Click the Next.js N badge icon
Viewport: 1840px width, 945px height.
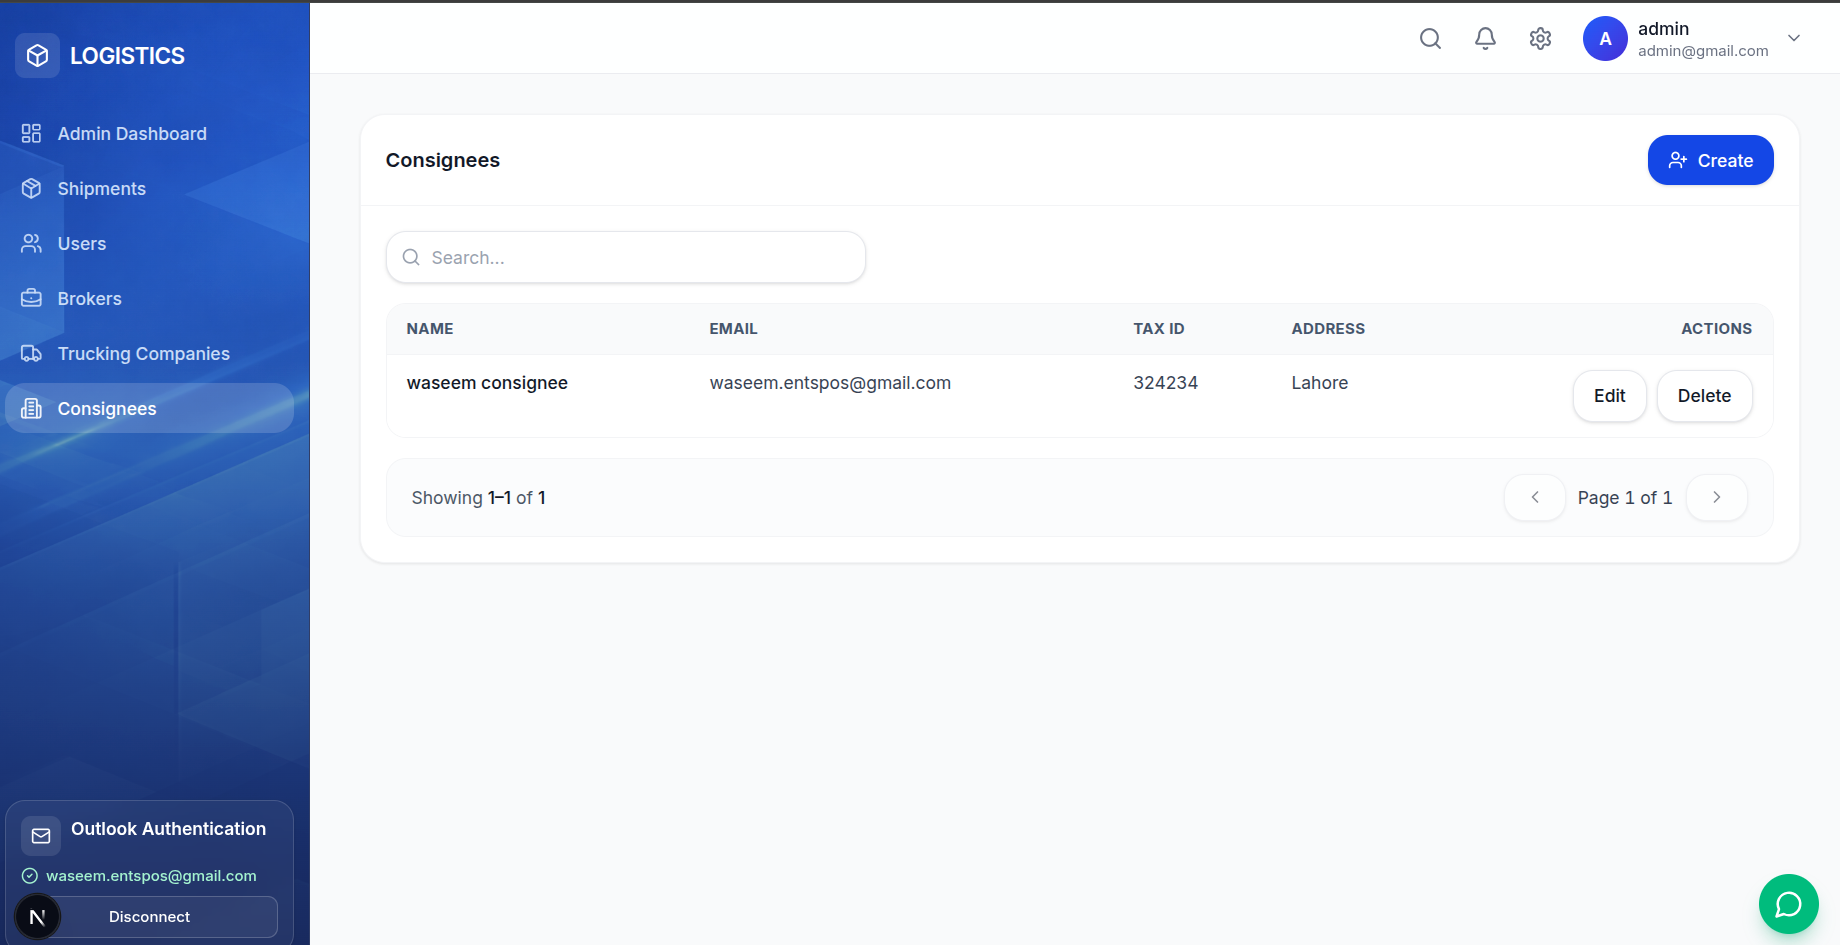(x=38, y=917)
